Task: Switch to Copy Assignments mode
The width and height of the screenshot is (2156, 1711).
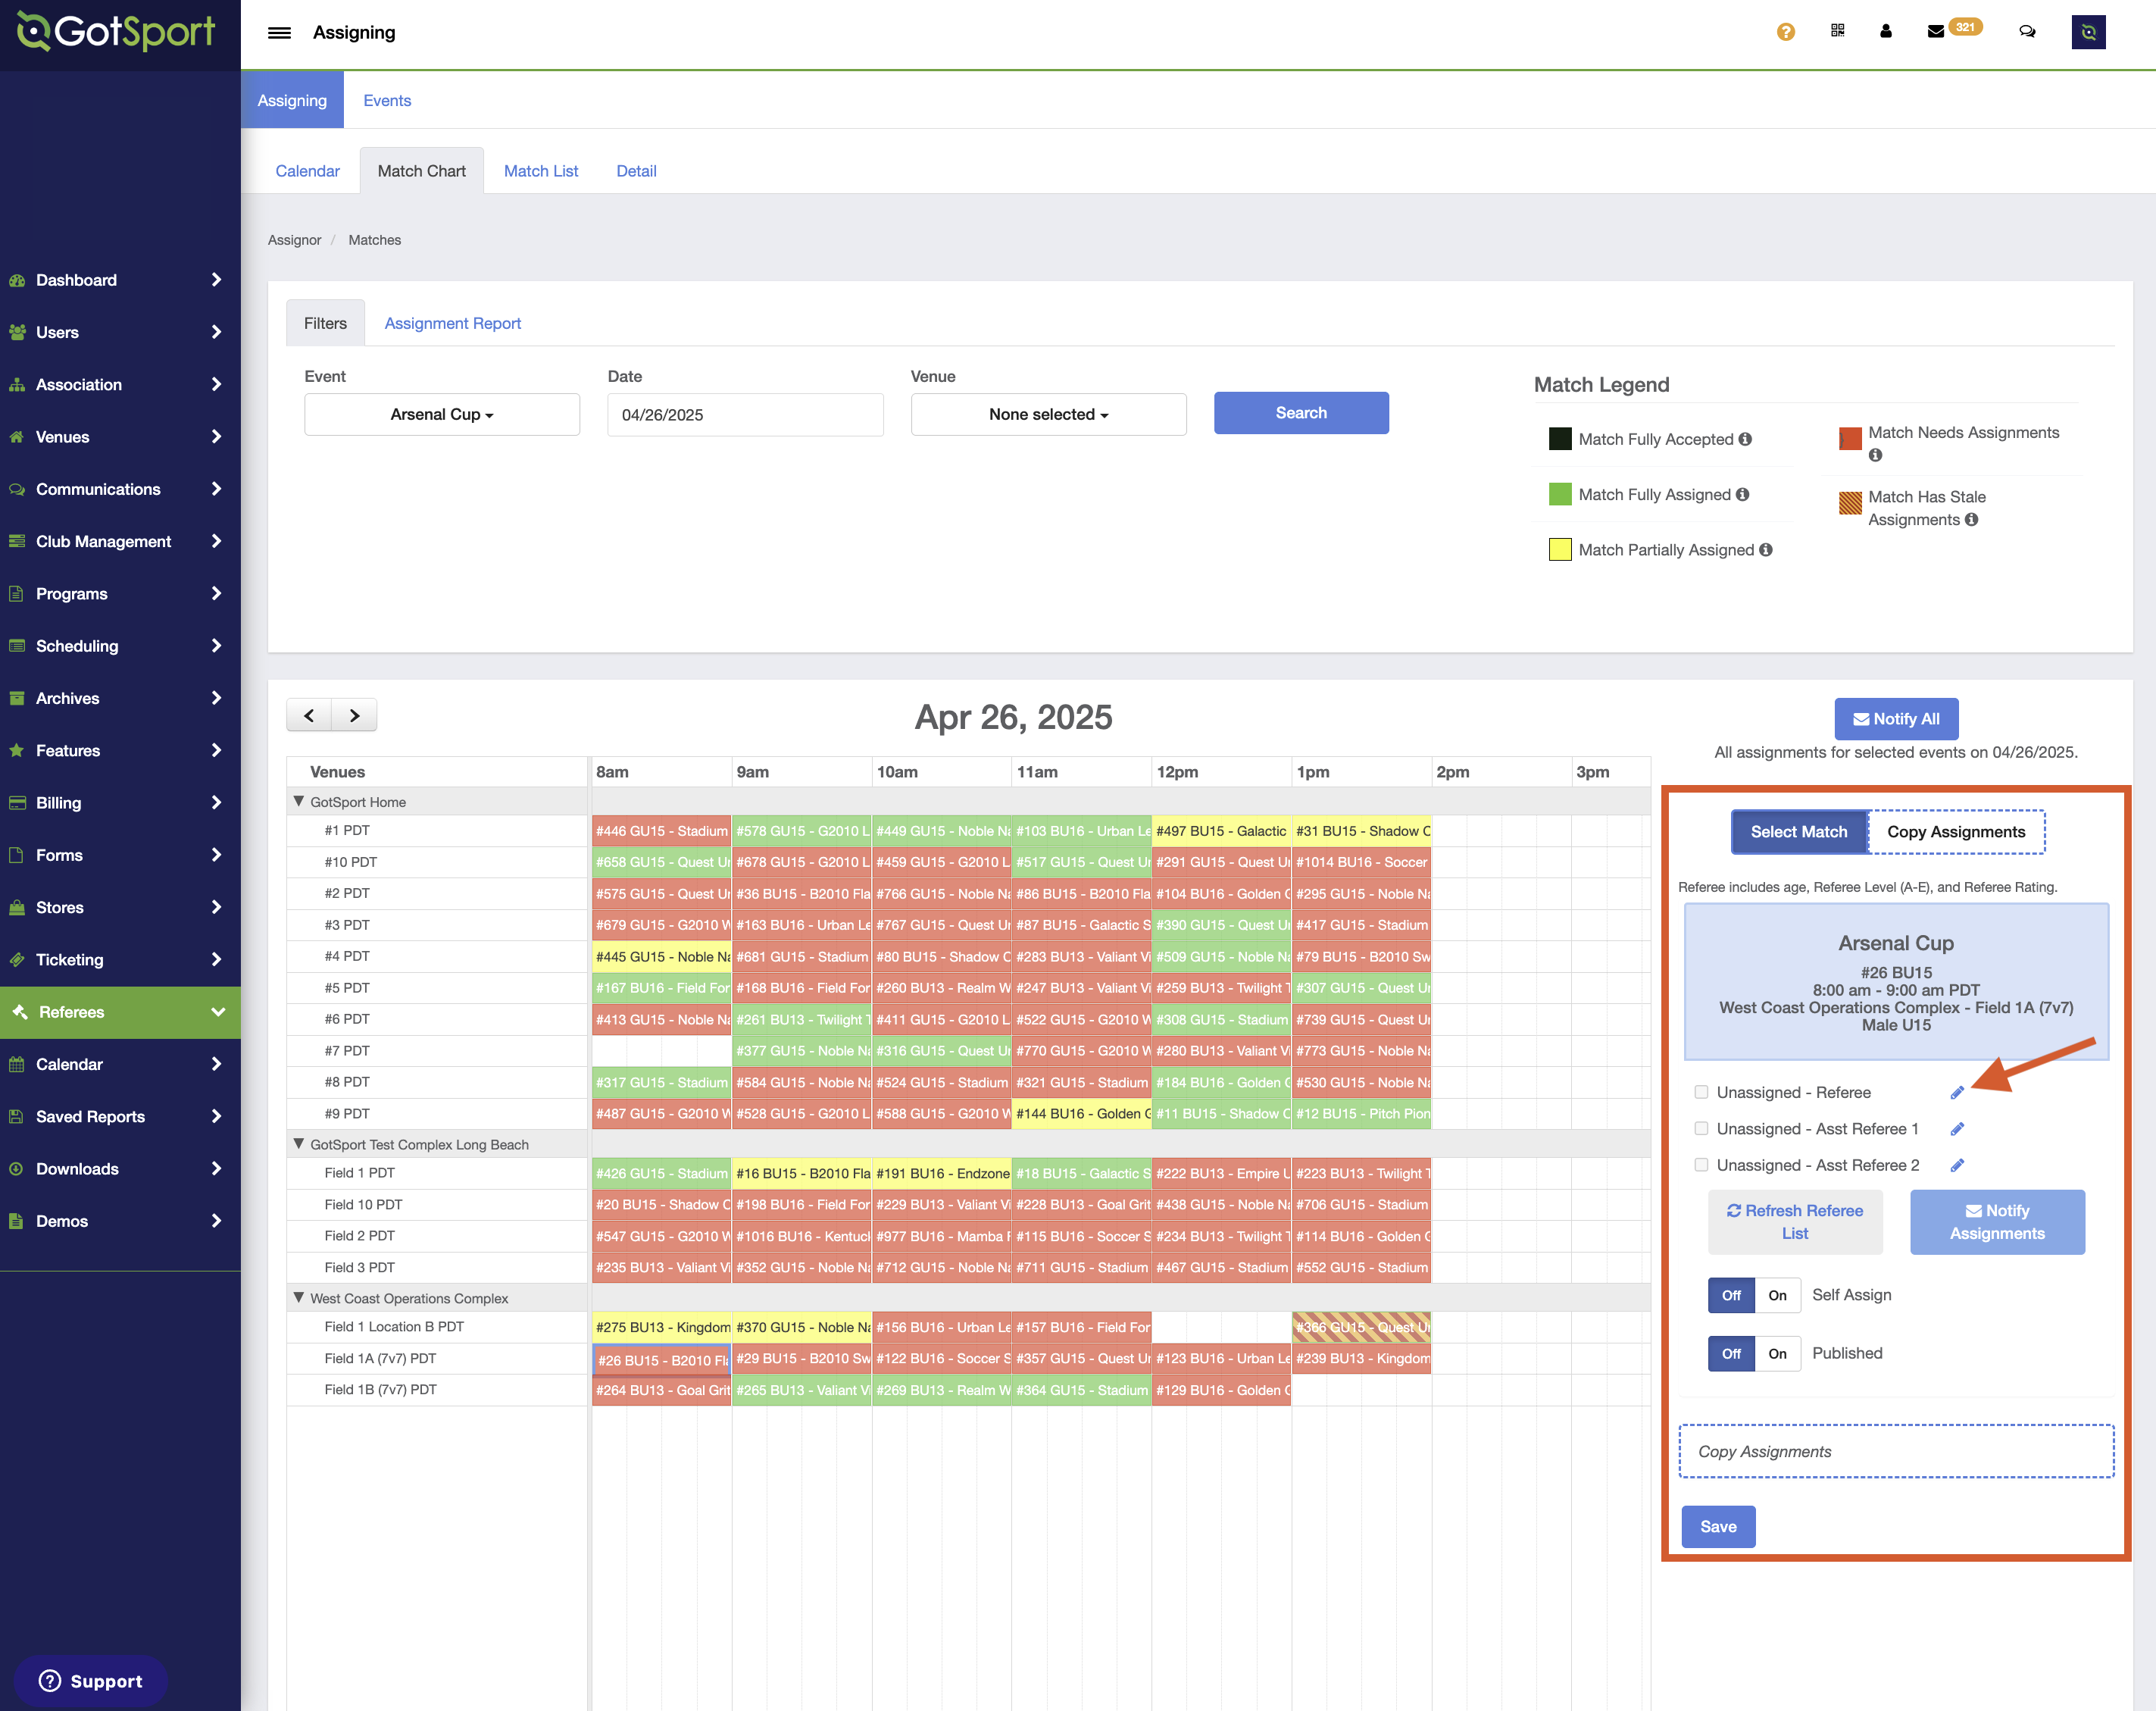Action: tap(1956, 832)
